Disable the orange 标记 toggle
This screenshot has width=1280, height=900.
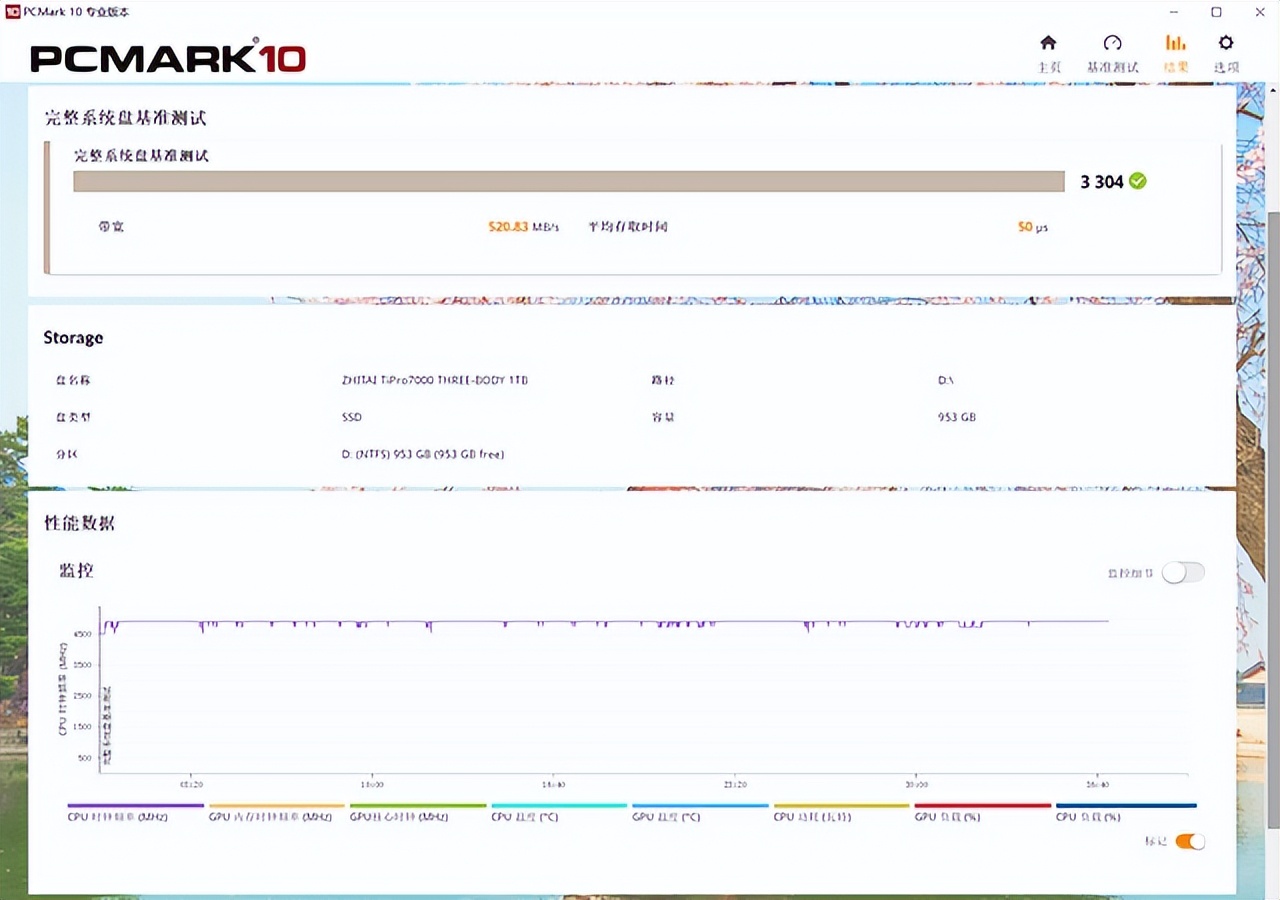click(1188, 841)
